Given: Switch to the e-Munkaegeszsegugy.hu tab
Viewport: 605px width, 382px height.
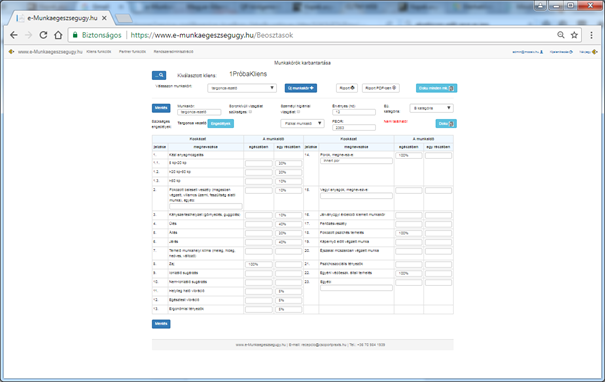Looking at the screenshot, I should tap(62, 18).
